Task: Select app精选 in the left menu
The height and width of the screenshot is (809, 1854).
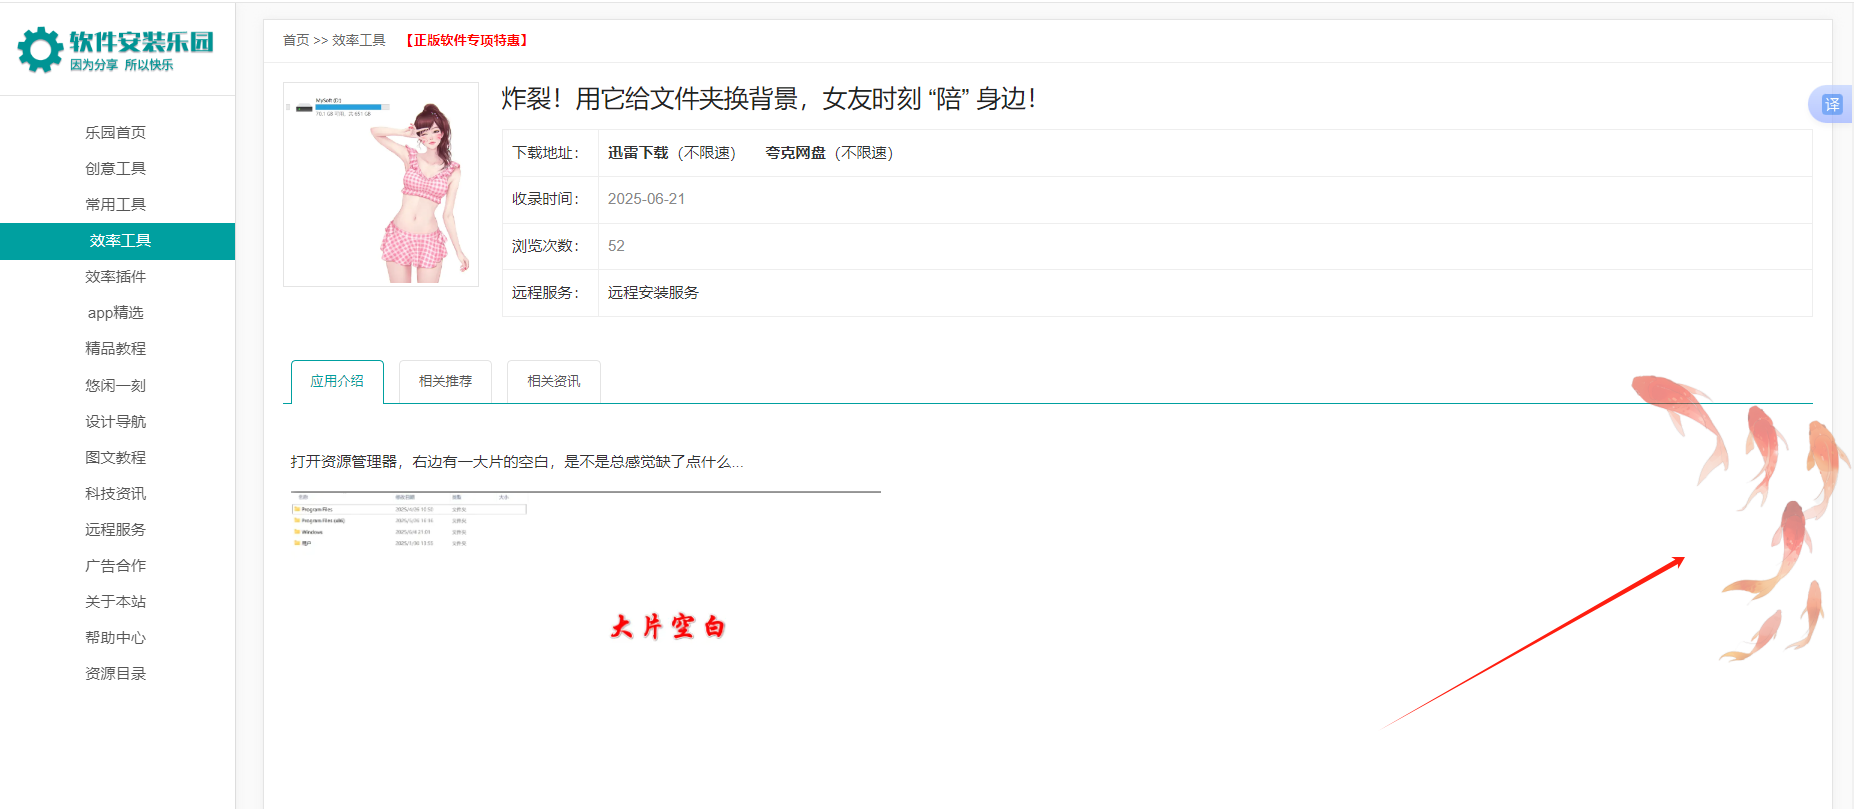Action: coord(115,313)
